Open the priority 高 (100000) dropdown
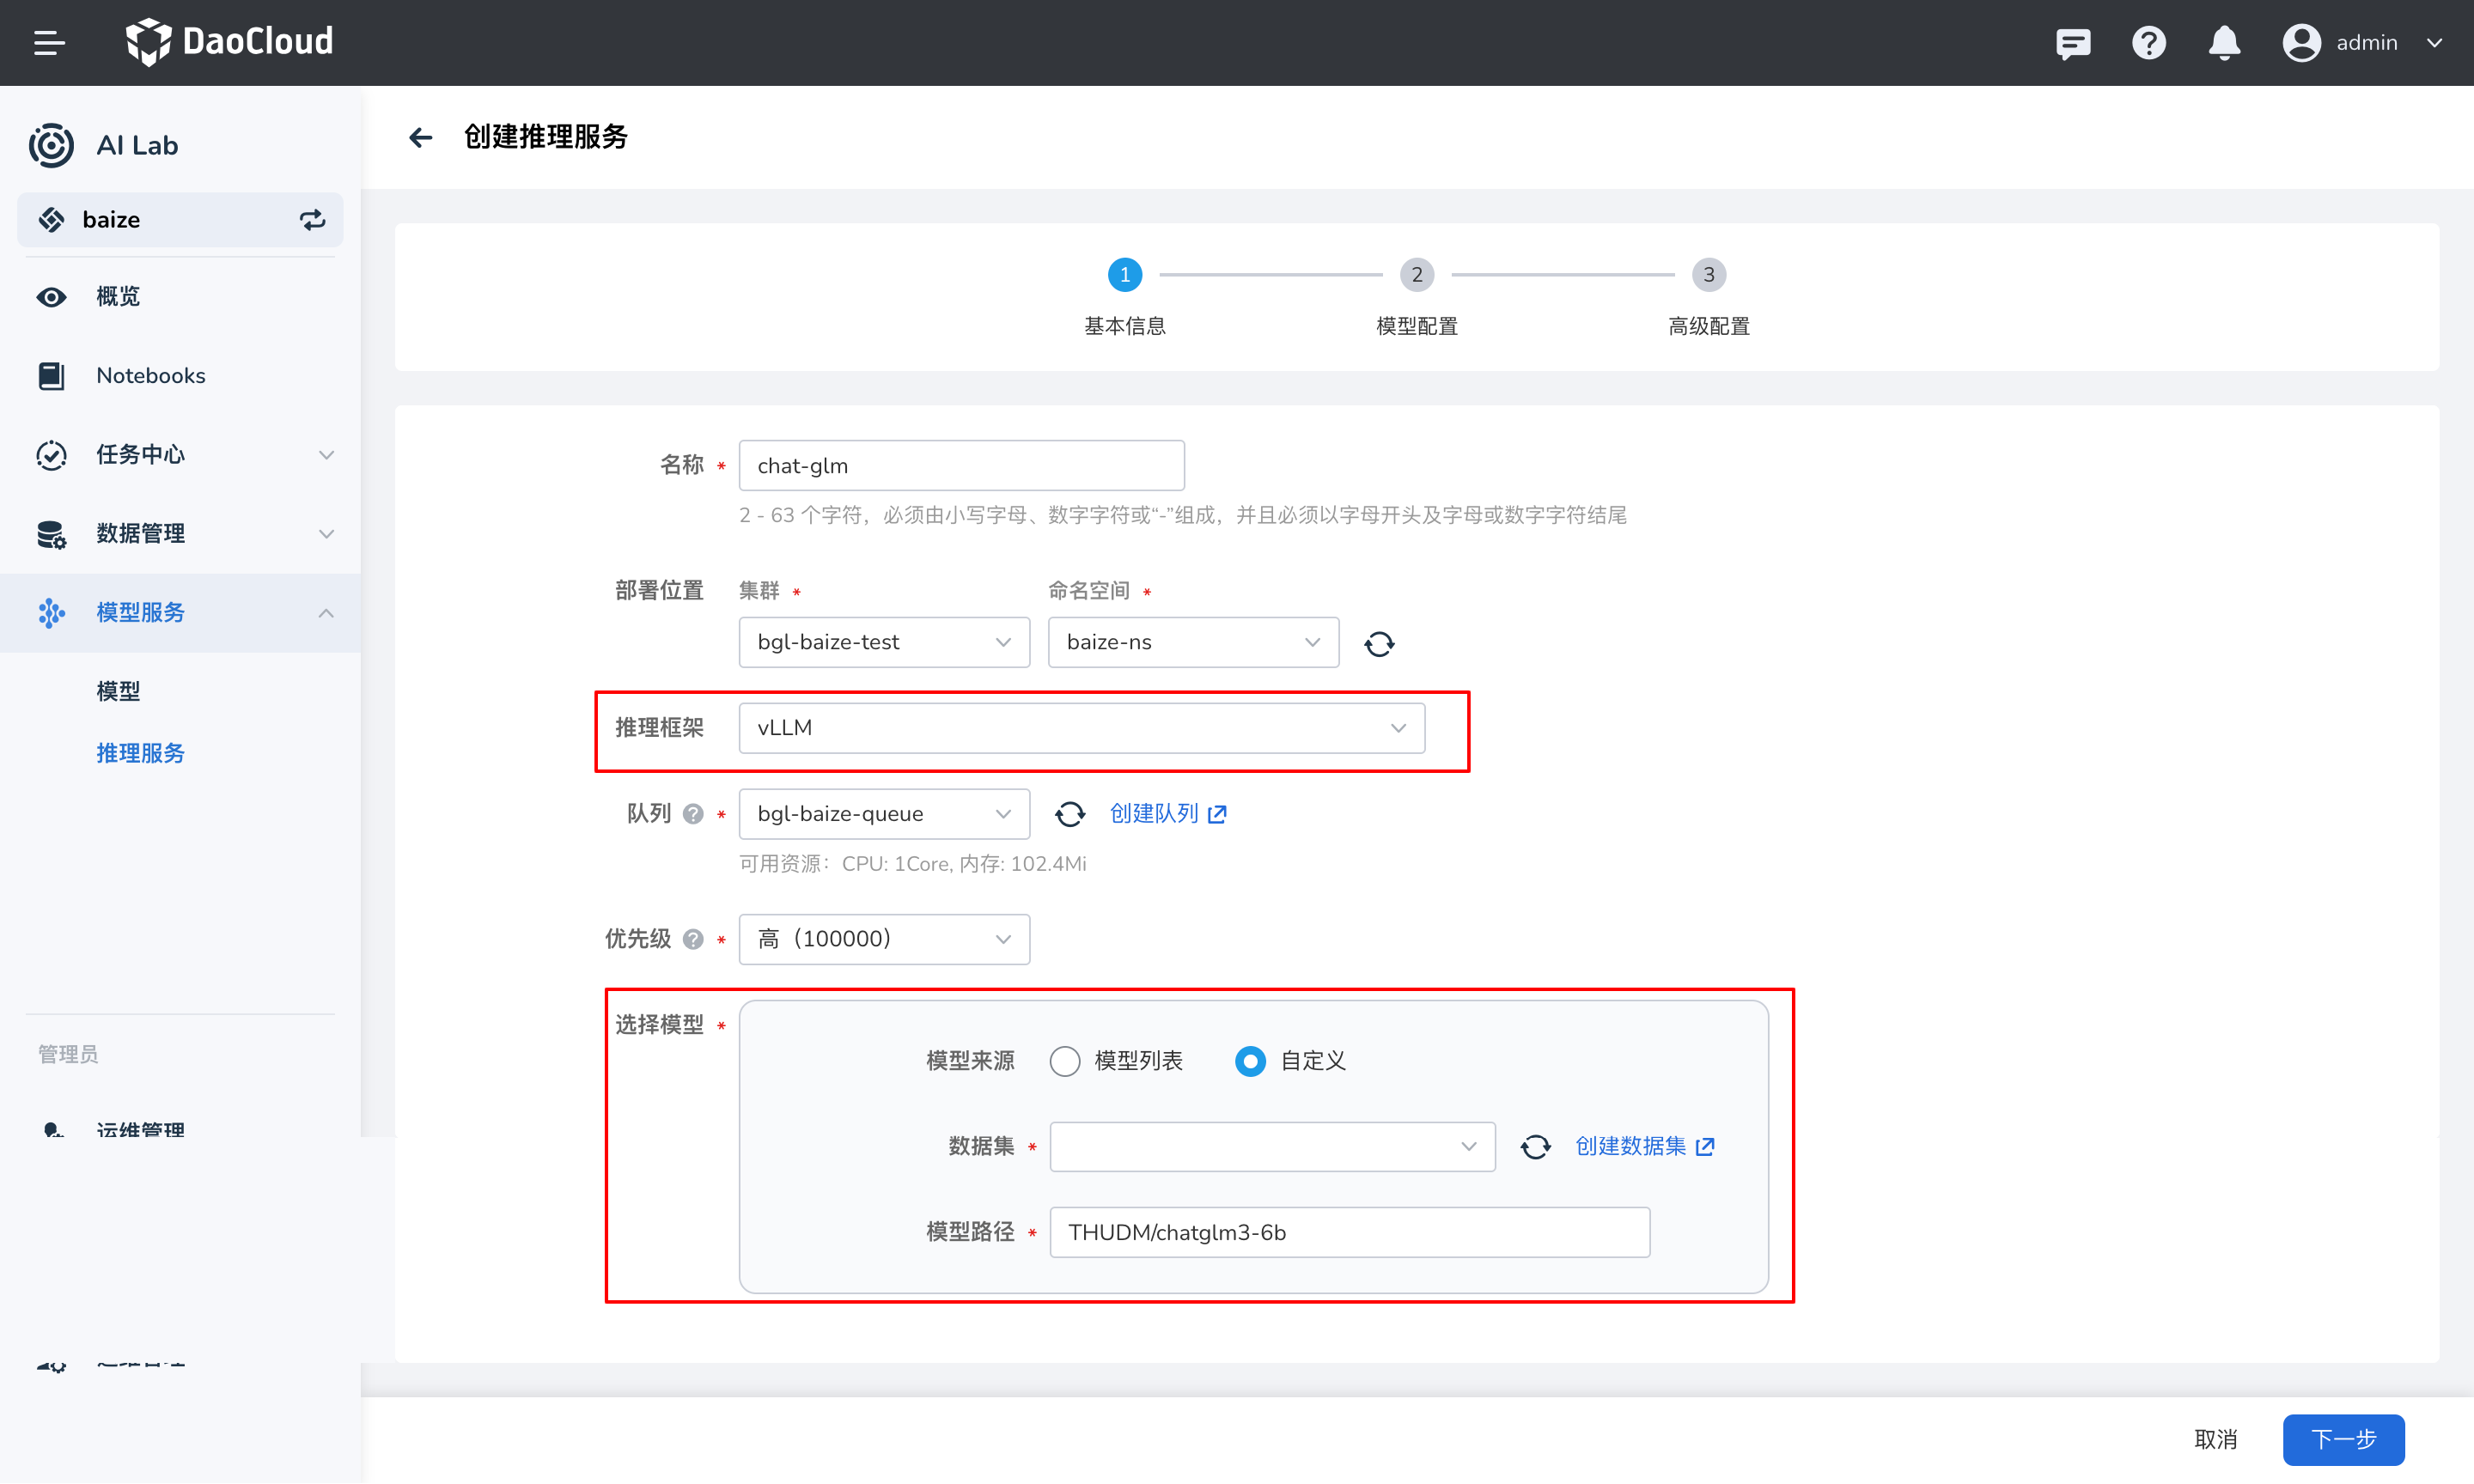Screen dimensions: 2474x1484 [883, 939]
